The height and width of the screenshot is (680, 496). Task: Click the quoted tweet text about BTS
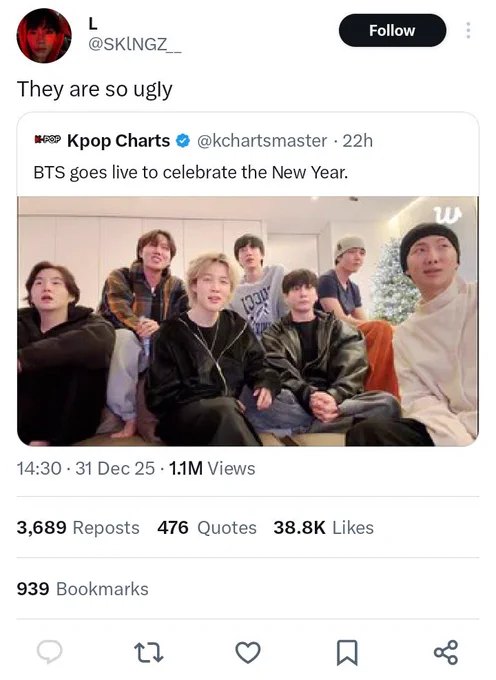191,173
